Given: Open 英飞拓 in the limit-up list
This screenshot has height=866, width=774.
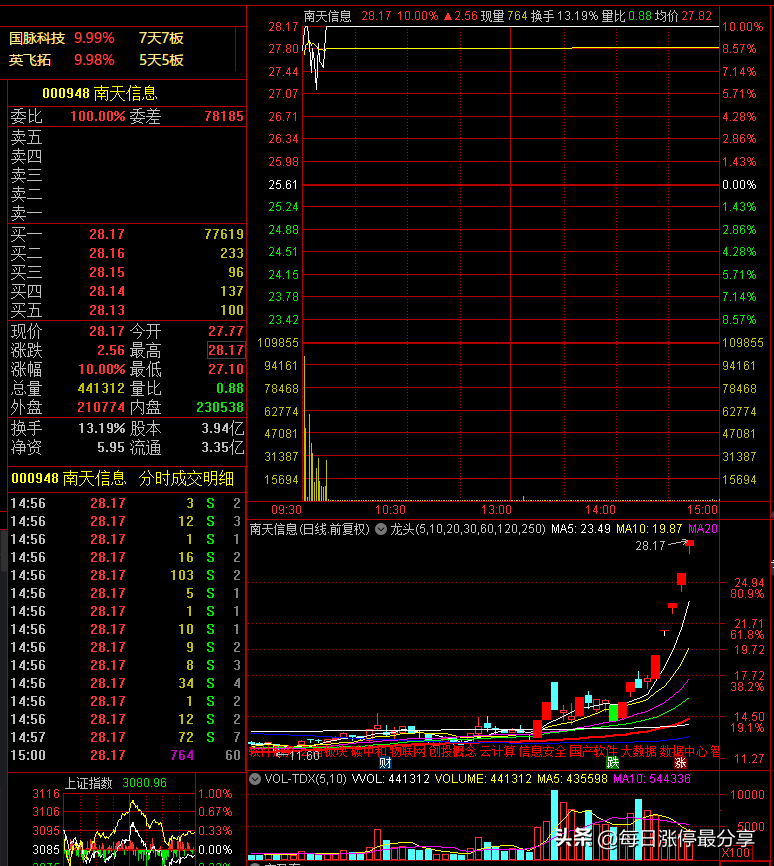Looking at the screenshot, I should 30,60.
